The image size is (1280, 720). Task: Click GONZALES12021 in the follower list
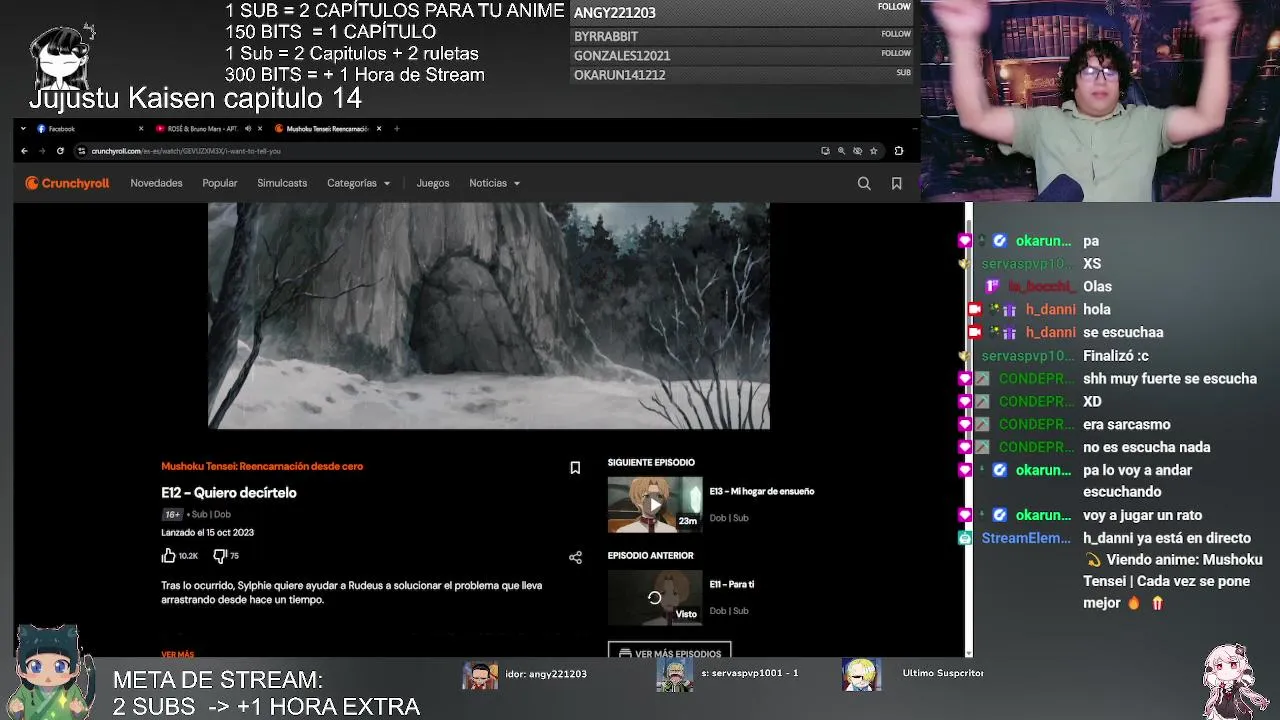pyautogui.click(x=622, y=56)
